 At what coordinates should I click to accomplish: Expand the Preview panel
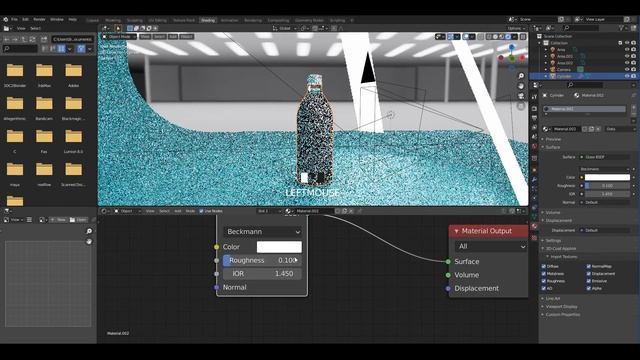553,139
